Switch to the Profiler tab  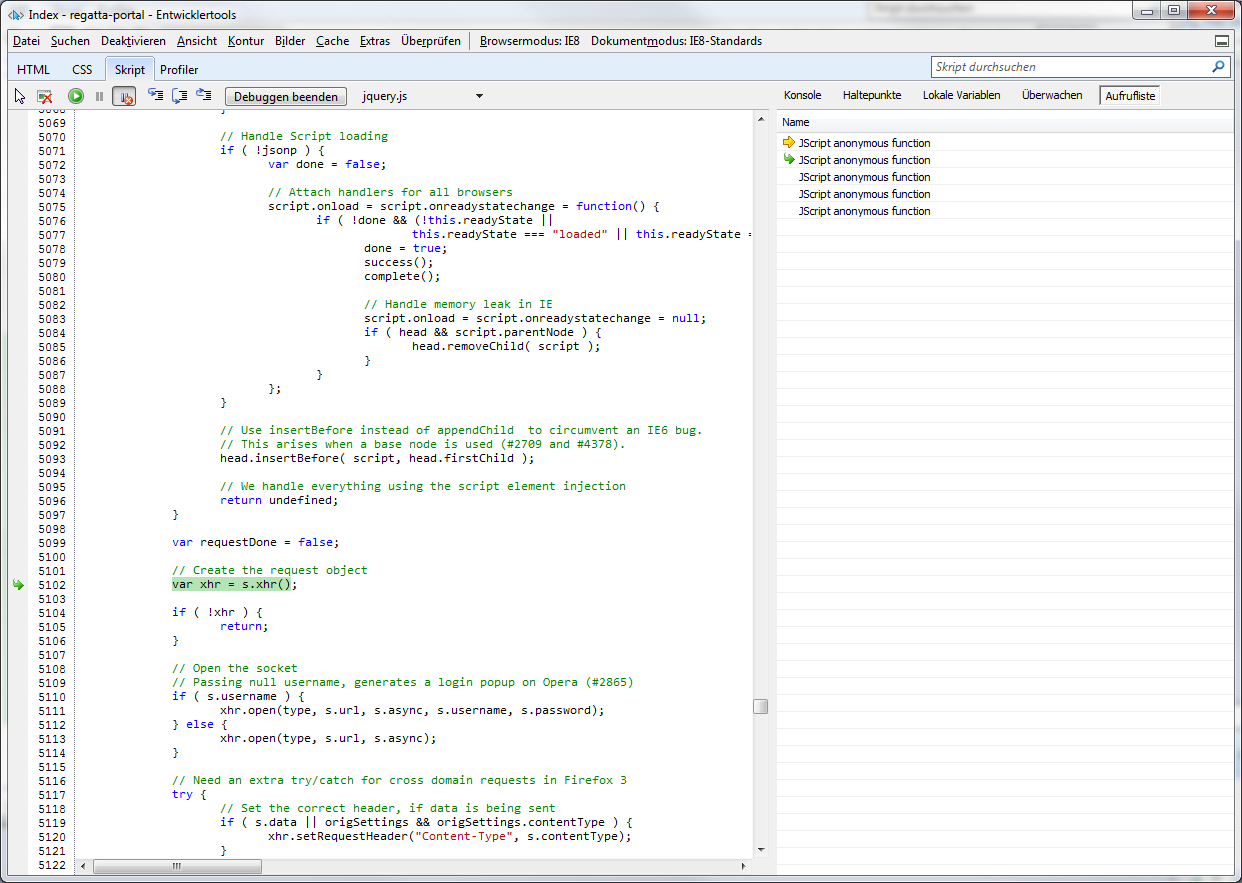click(179, 69)
